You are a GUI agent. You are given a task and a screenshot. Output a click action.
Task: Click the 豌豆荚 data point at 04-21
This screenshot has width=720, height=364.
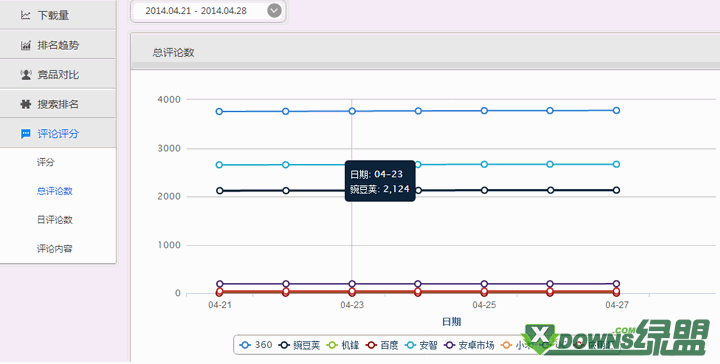[219, 190]
